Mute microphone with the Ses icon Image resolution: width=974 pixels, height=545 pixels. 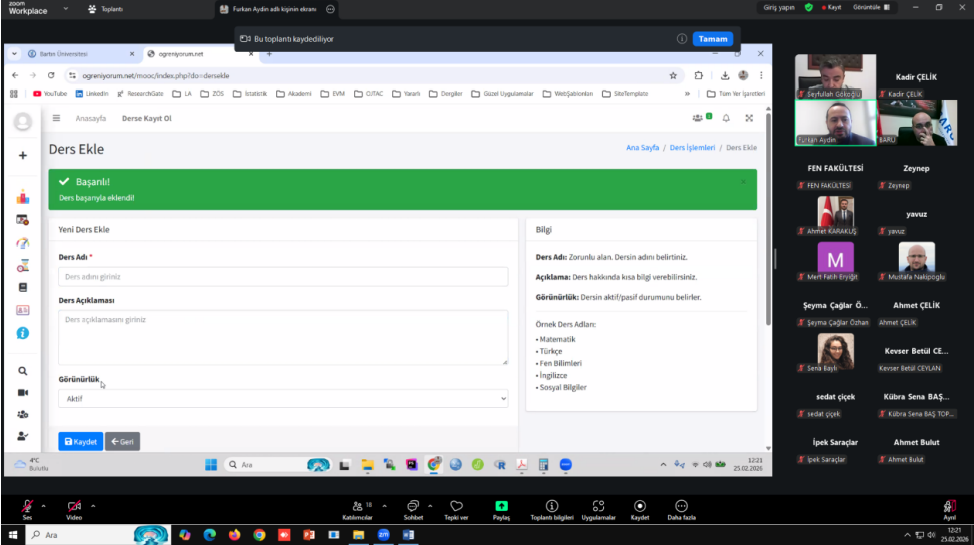(27, 506)
